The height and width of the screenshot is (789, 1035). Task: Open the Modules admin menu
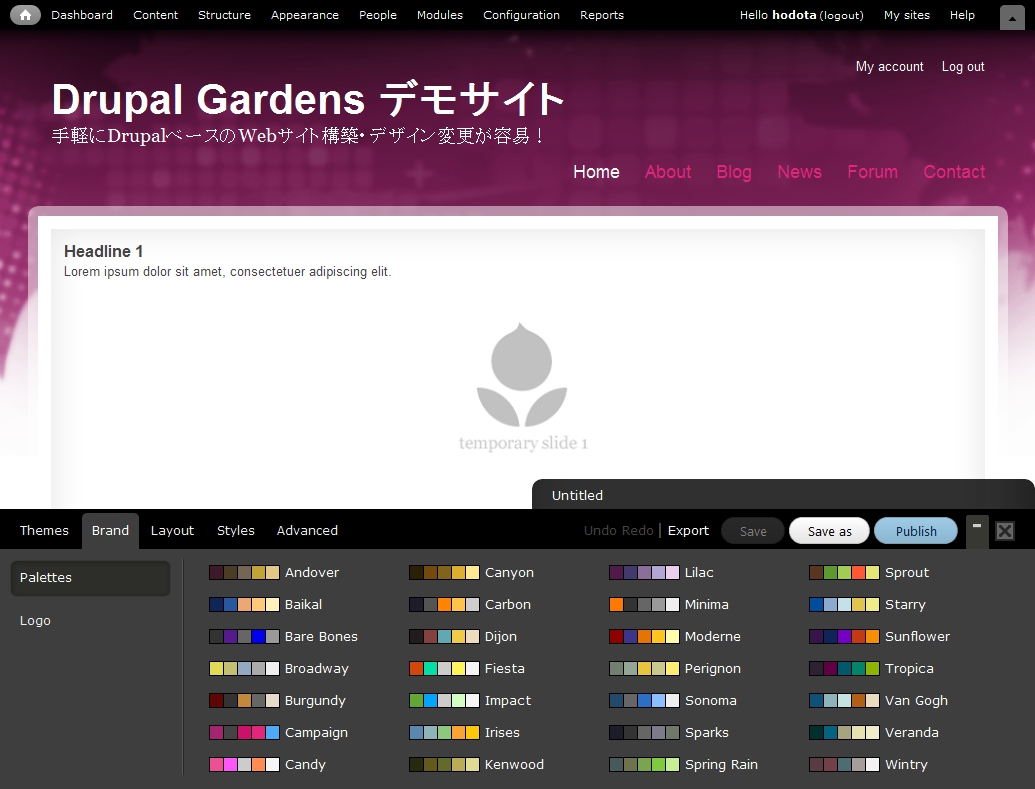440,15
